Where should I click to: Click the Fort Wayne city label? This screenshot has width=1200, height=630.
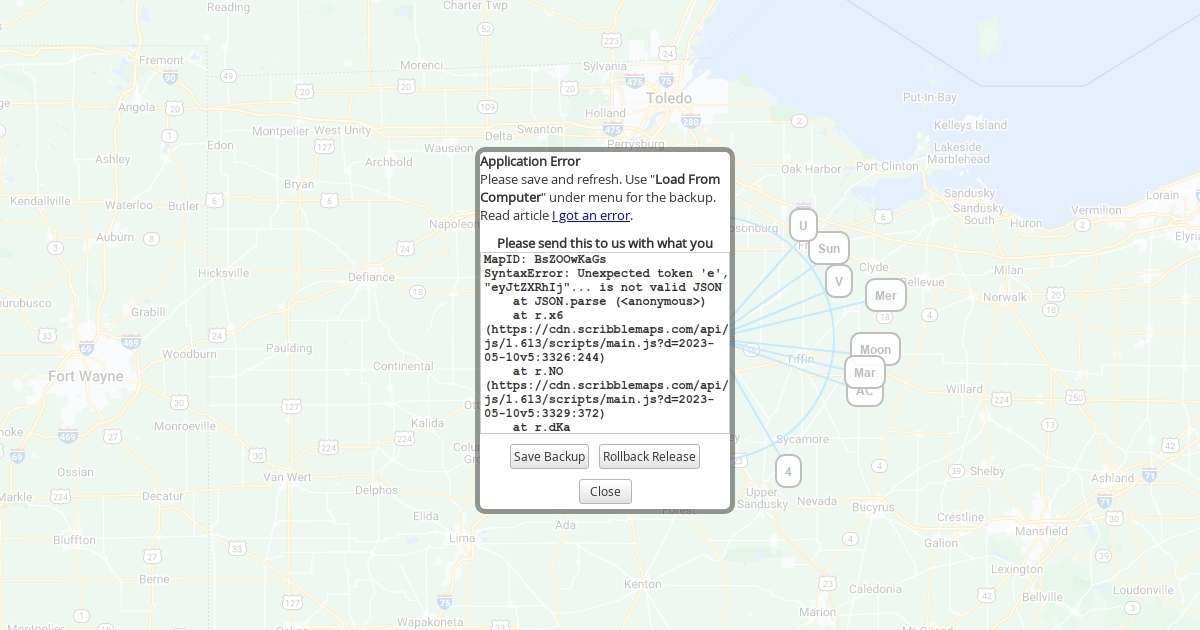coord(86,377)
